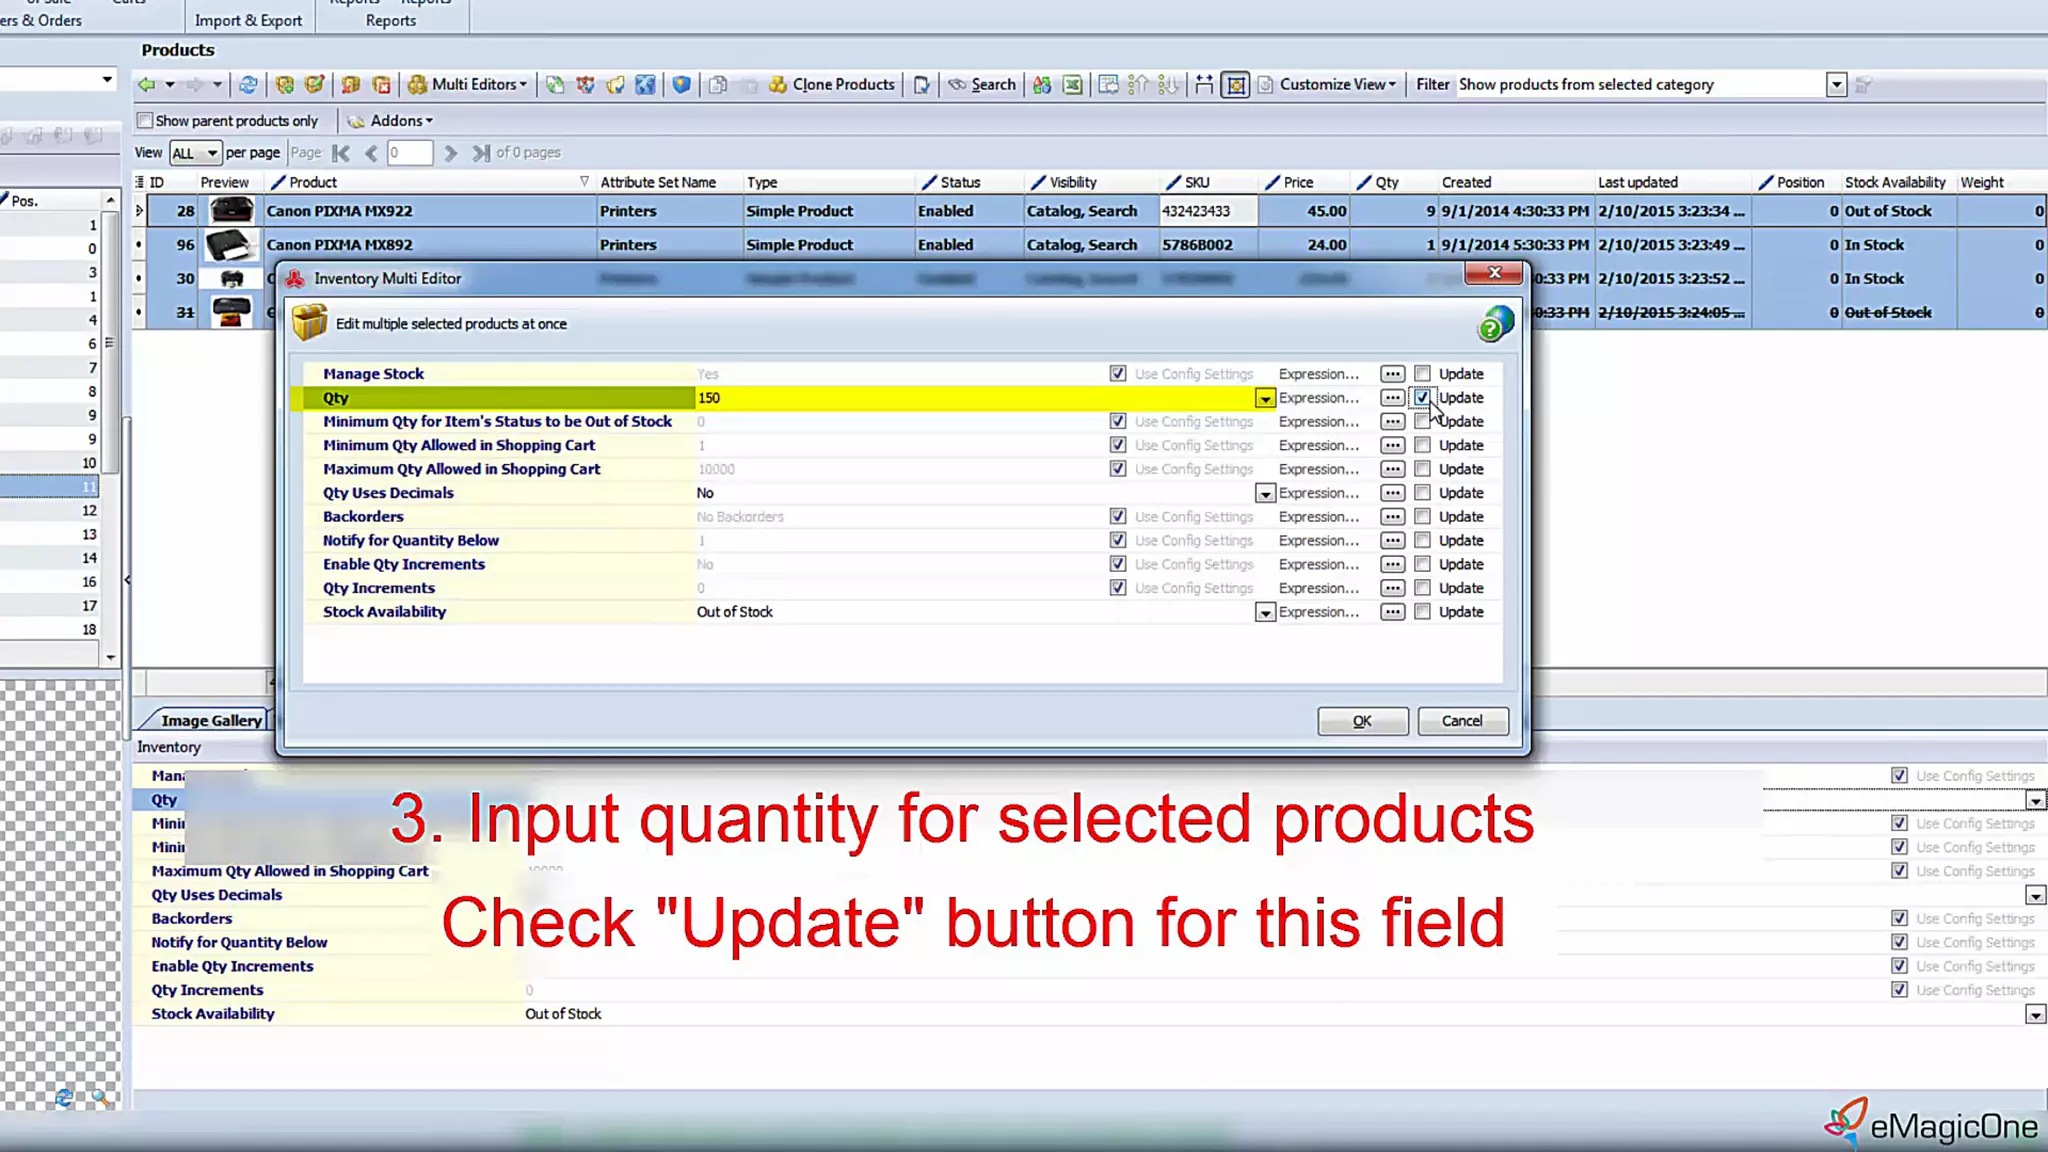Click the help icon in the dialog
Screen dimensions: 2048x1152
coord(1495,324)
